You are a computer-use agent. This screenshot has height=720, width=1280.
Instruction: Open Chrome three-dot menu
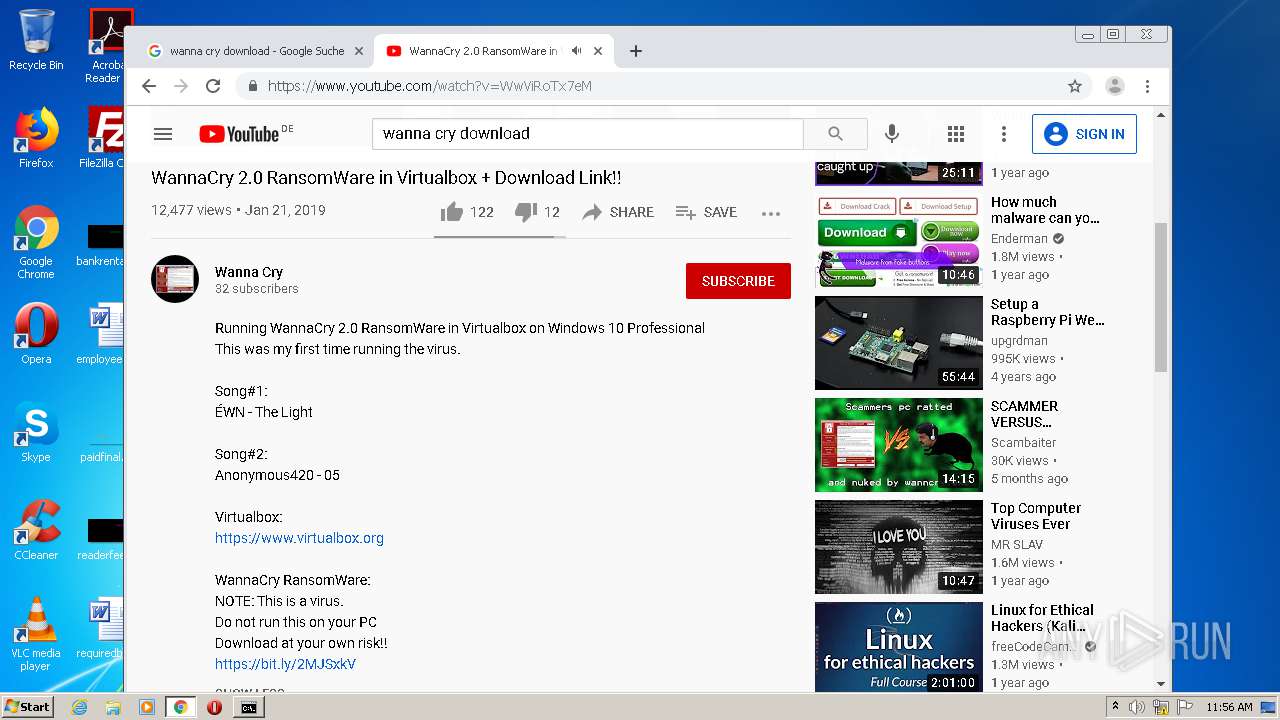(1148, 86)
